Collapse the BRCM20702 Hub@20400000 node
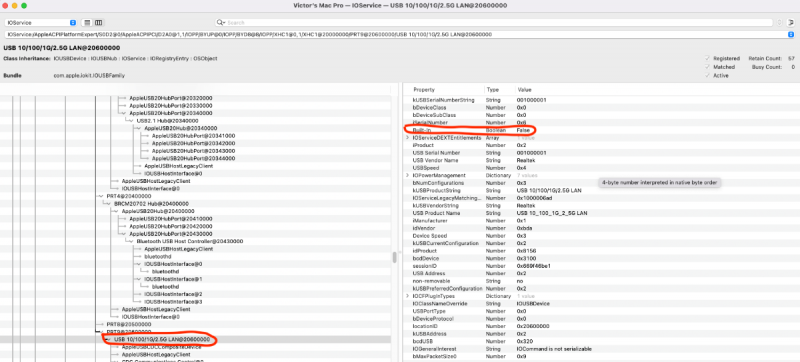 [107, 203]
